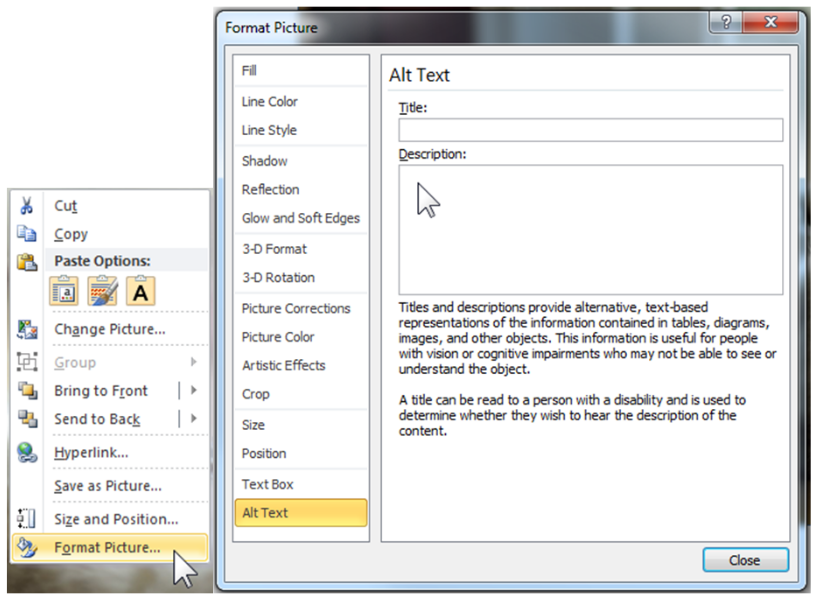Open the Picture Corrections category
Screen dimensions: 816x595
click(296, 308)
